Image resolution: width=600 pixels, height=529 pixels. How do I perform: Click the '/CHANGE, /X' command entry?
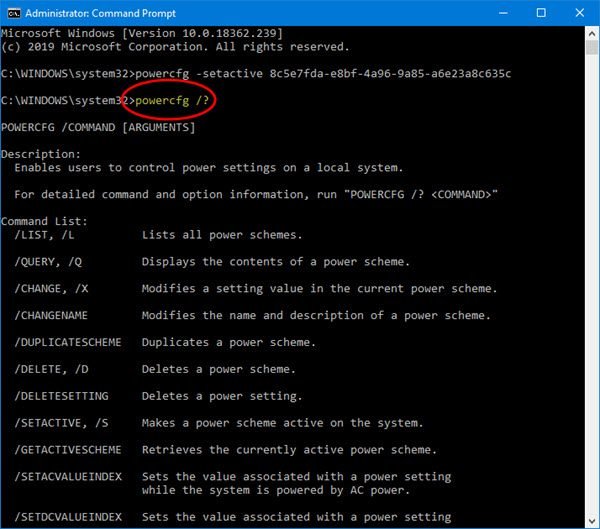(x=51, y=289)
